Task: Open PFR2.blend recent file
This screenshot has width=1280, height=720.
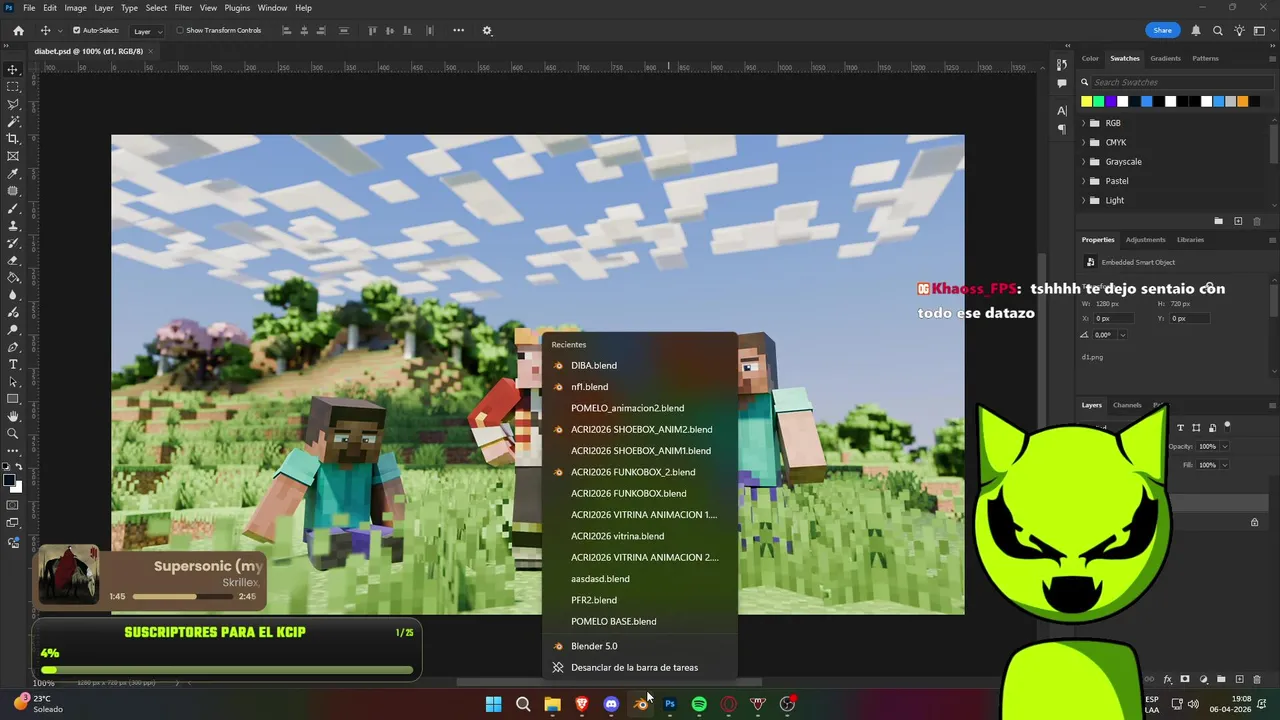Action: pyautogui.click(x=640, y=600)
